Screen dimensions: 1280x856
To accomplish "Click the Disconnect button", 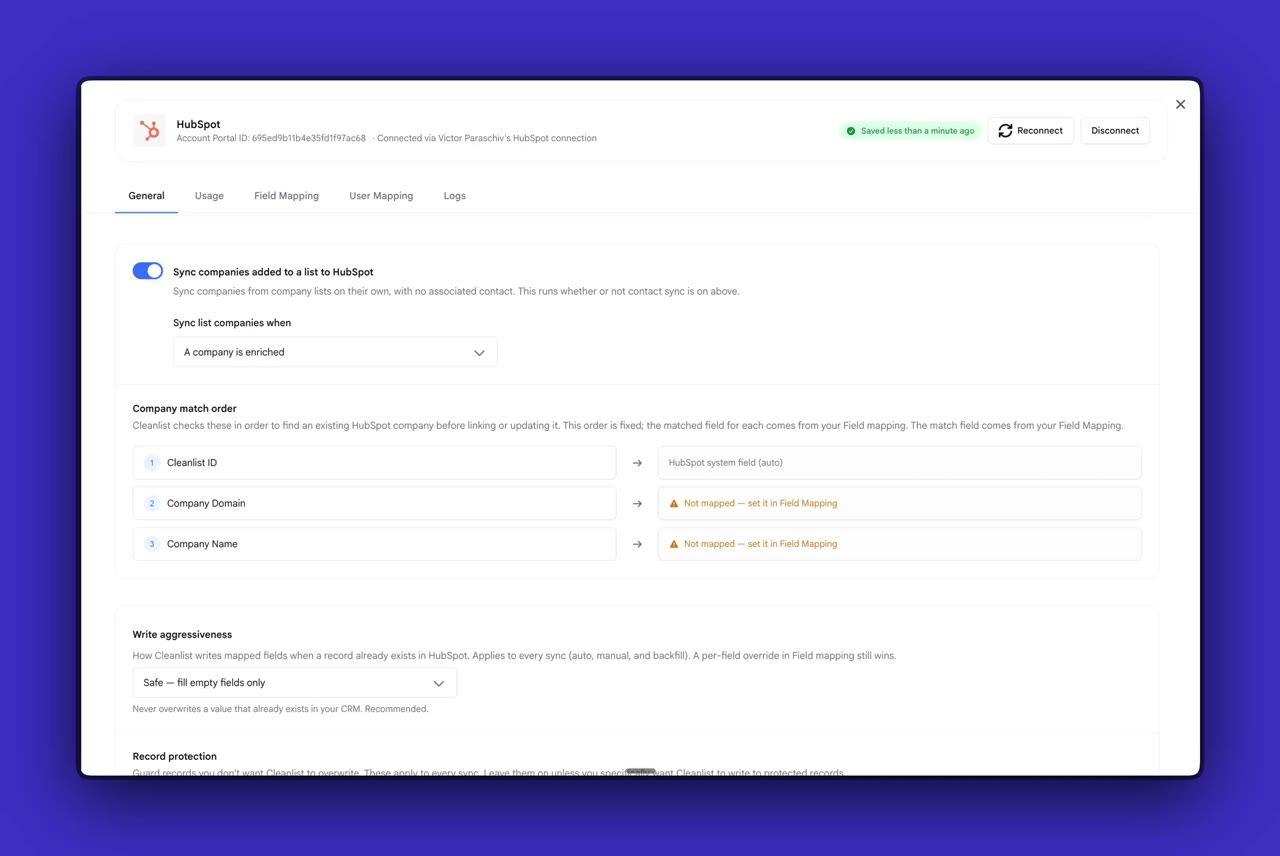I will (x=1115, y=131).
